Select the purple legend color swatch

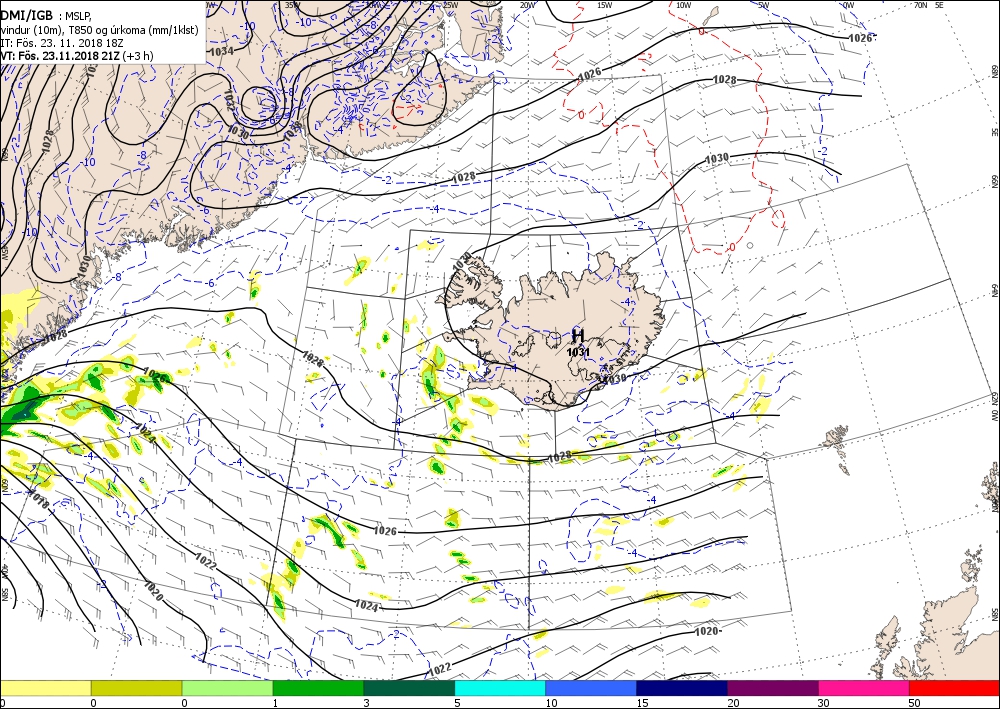point(772,688)
